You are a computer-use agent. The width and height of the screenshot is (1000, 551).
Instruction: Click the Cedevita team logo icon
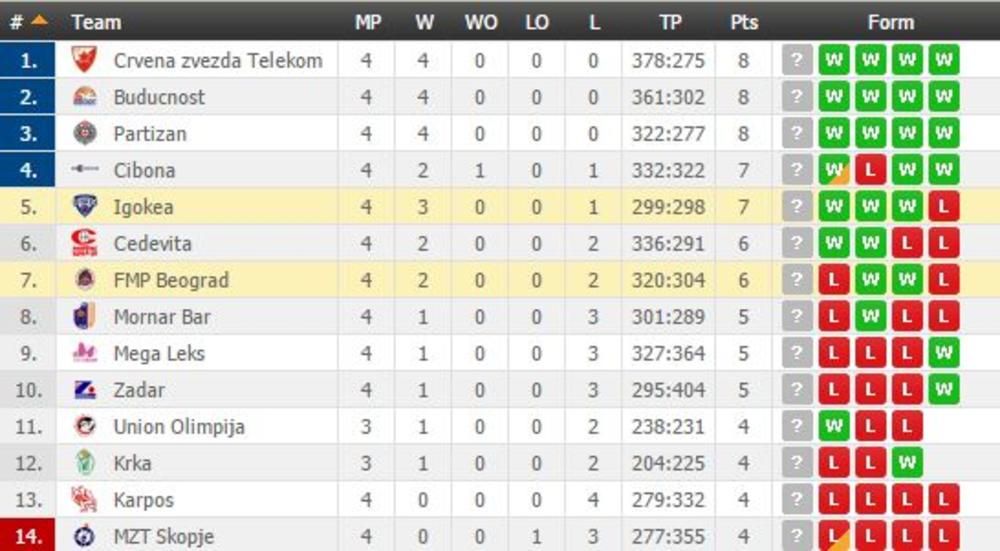(x=85, y=243)
